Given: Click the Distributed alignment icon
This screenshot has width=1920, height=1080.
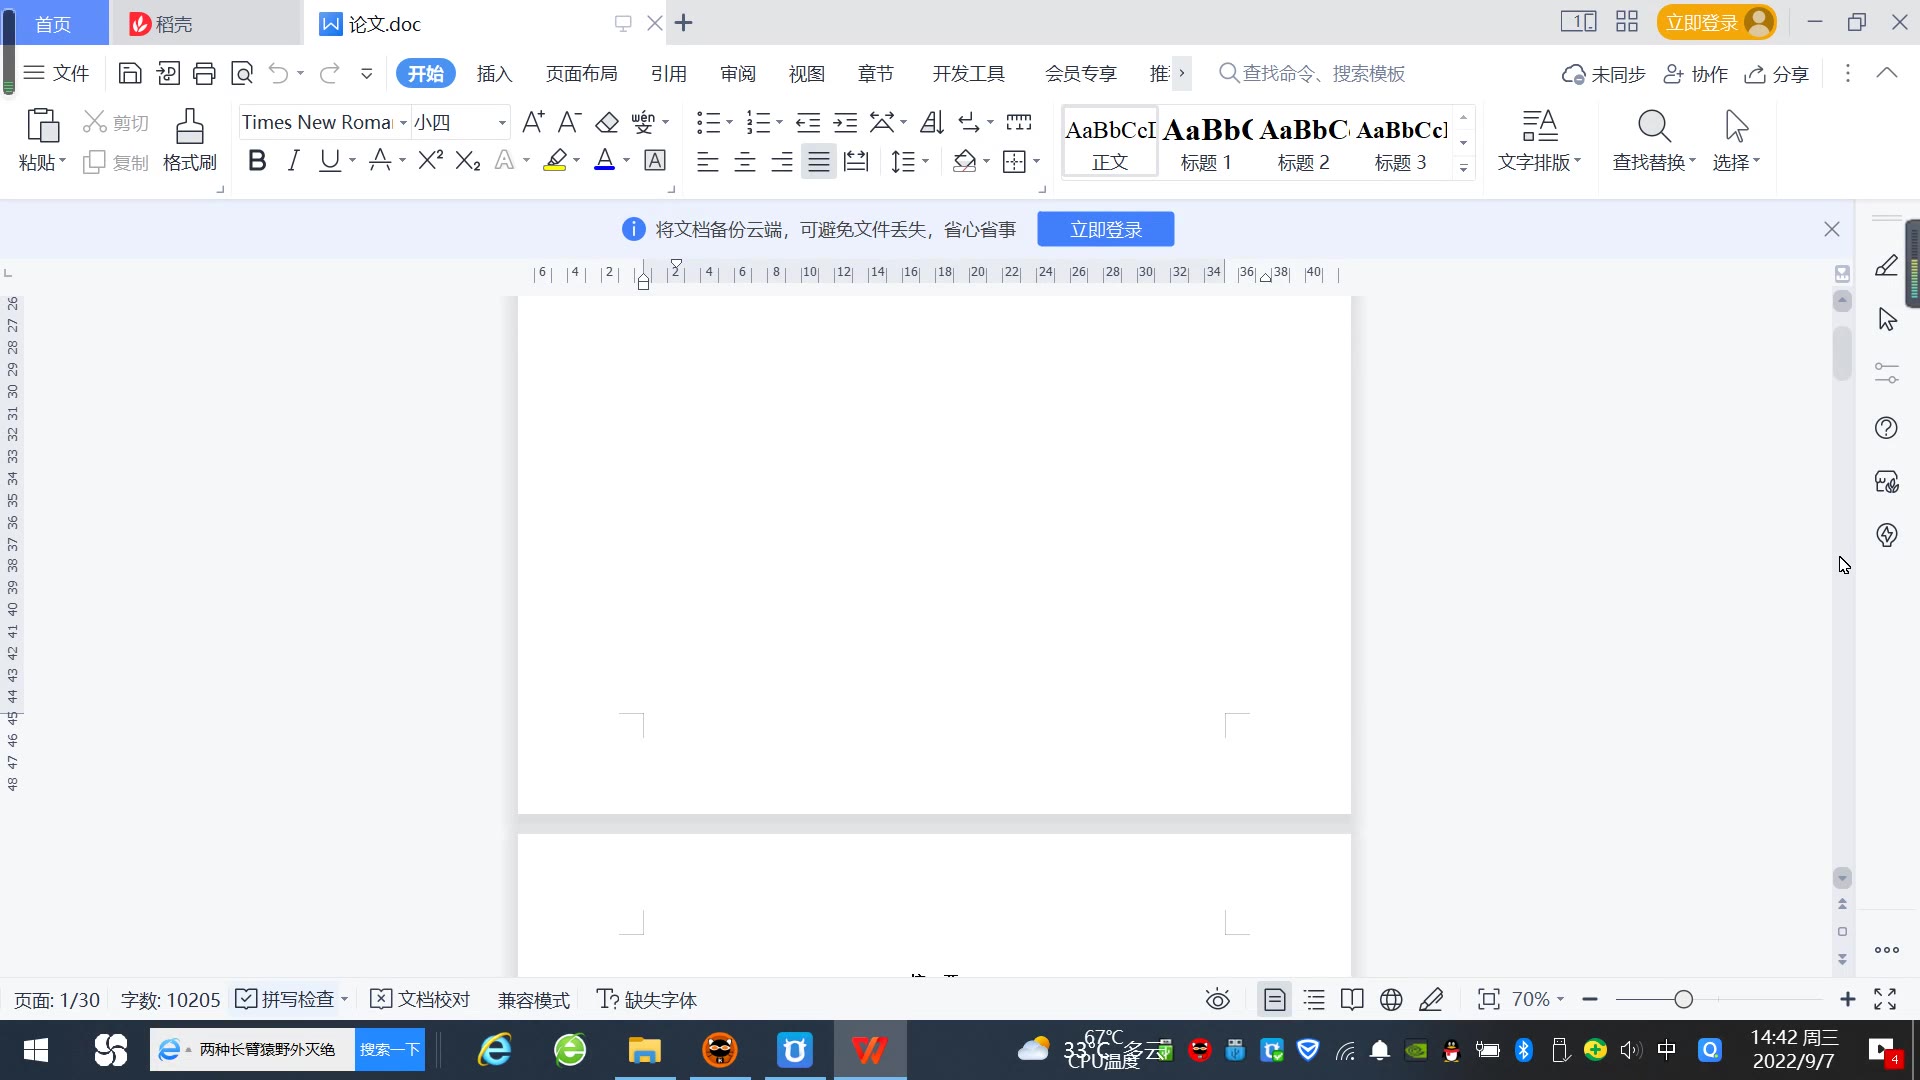Looking at the screenshot, I should tap(856, 161).
